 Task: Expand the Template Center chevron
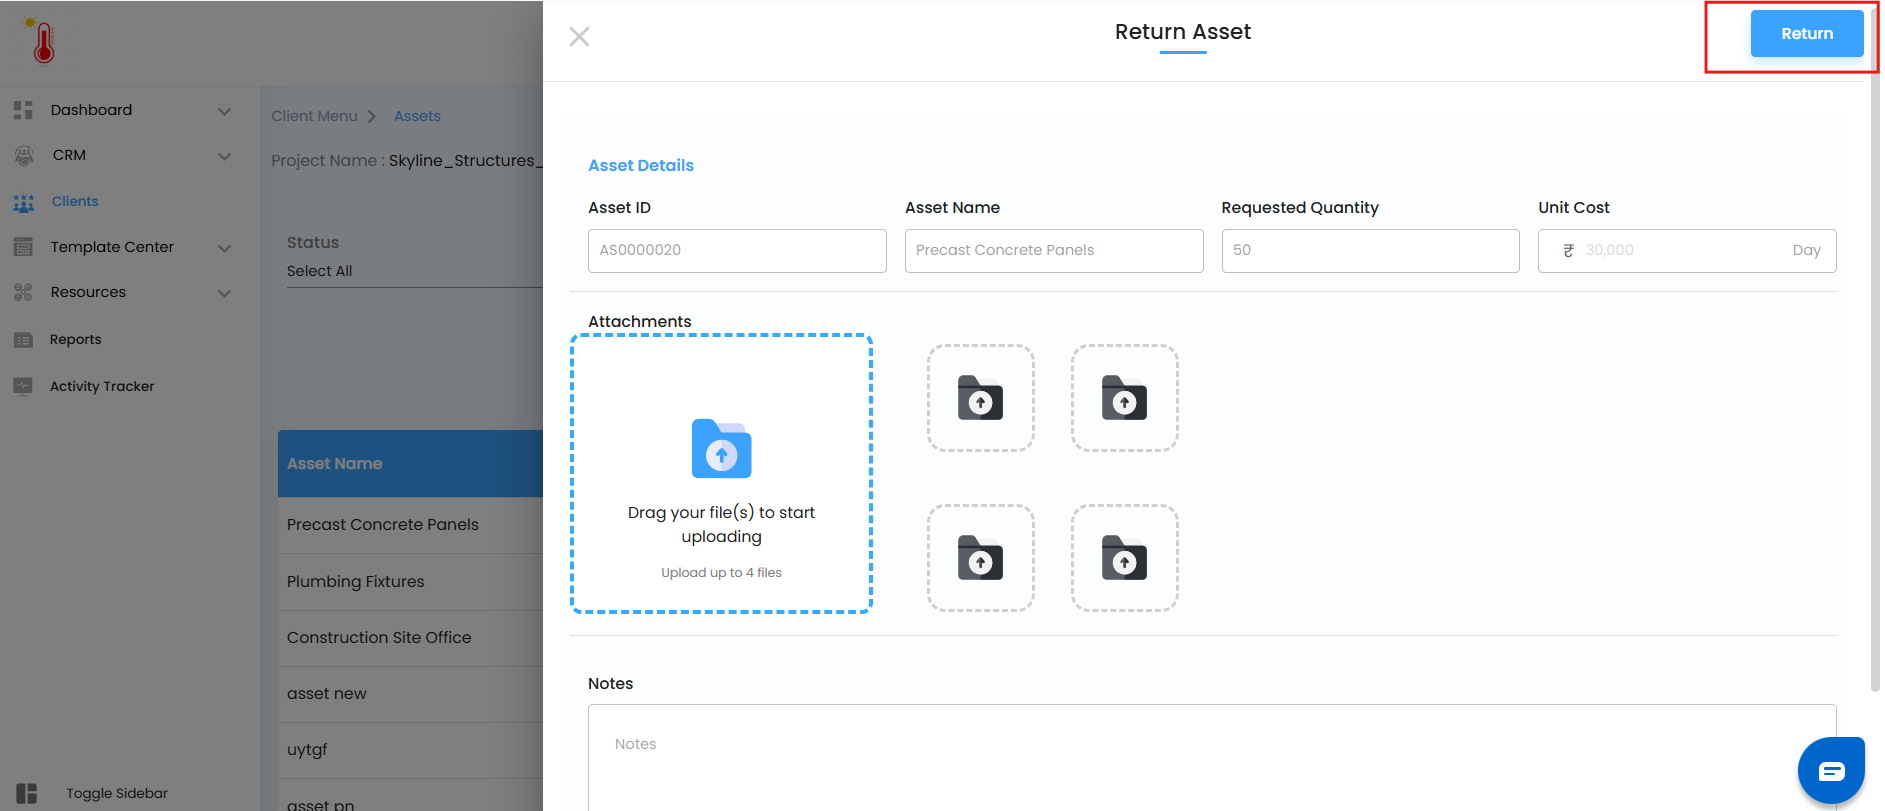224,248
